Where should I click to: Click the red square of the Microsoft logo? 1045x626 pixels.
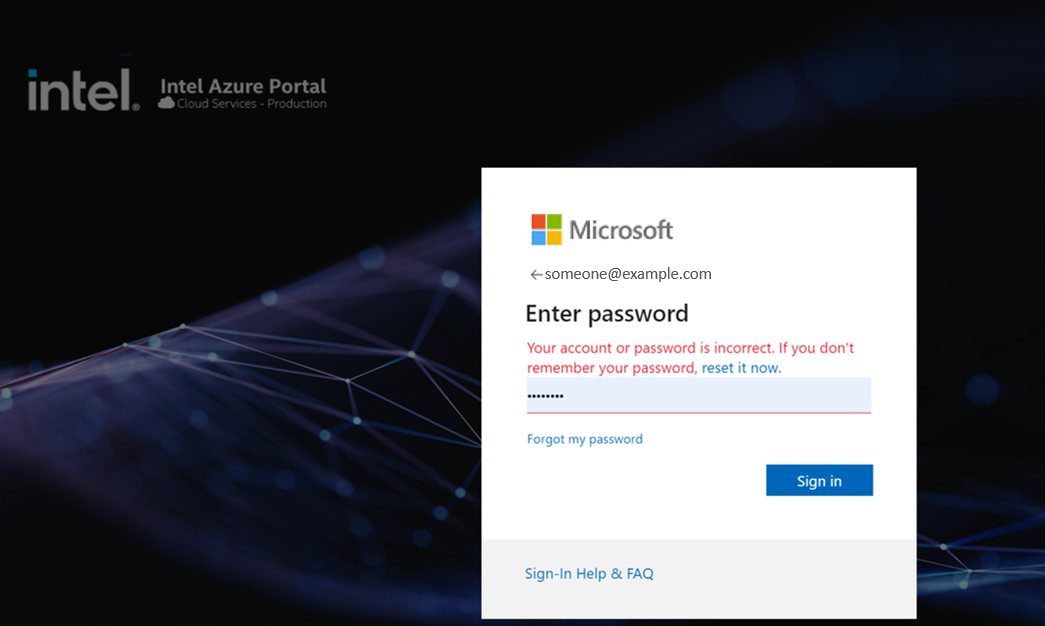point(539,222)
